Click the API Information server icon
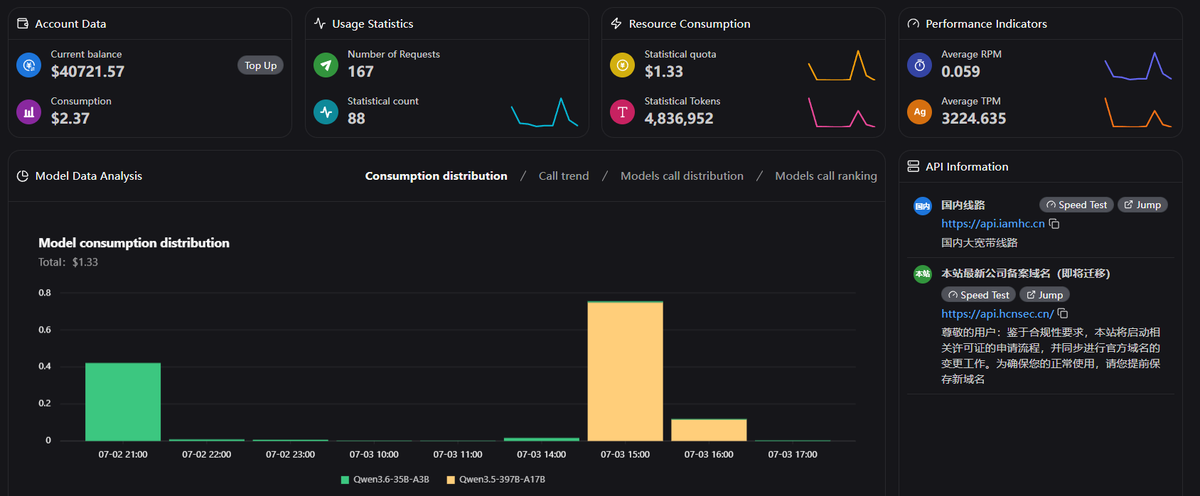 pos(912,167)
